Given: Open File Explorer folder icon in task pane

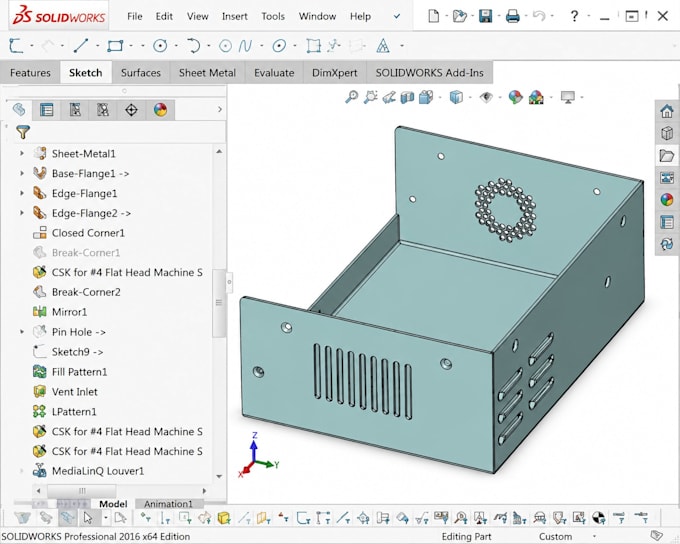Looking at the screenshot, I should 667,155.
